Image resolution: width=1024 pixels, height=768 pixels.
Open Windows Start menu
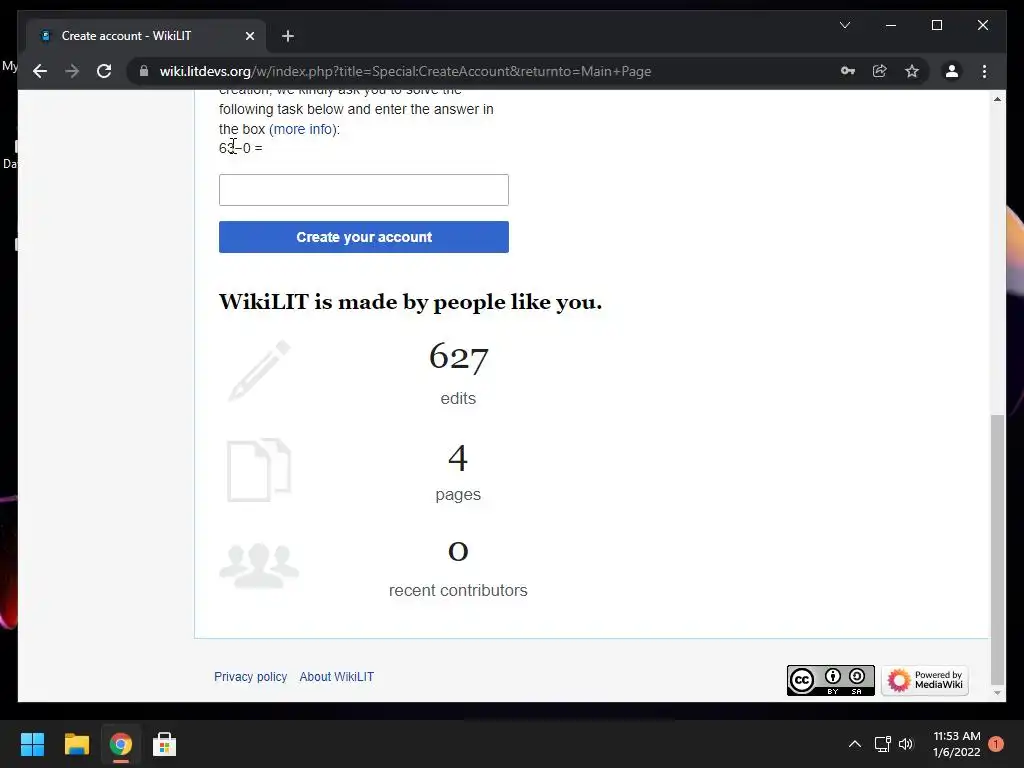tap(32, 744)
